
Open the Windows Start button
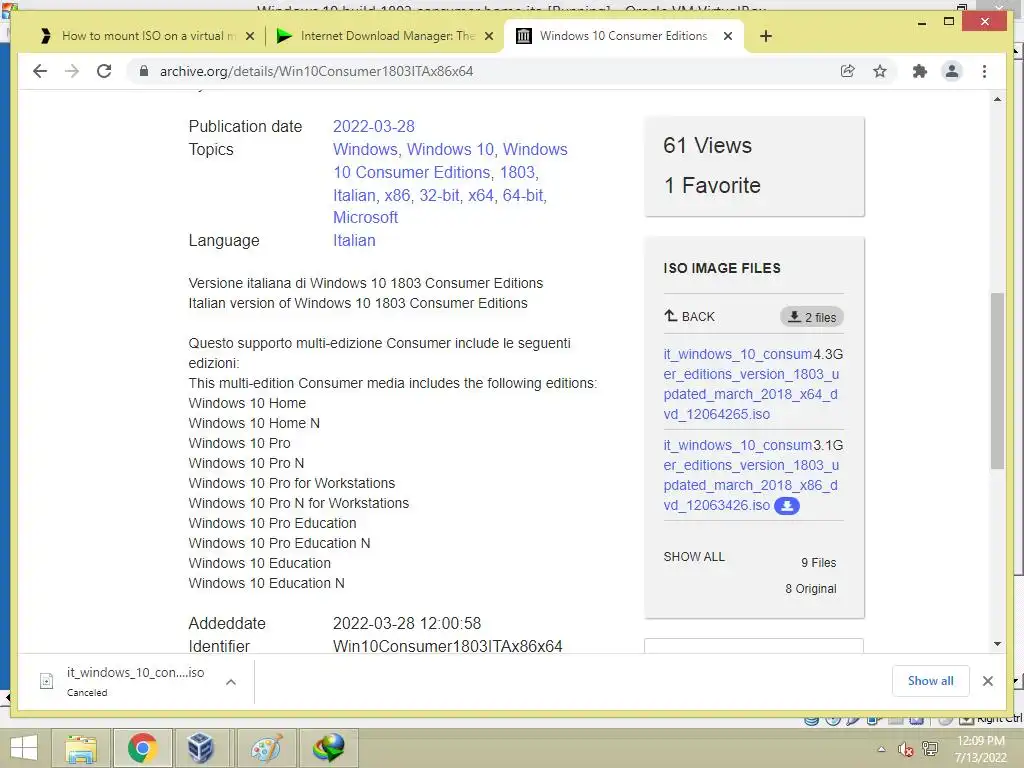pos(24,748)
